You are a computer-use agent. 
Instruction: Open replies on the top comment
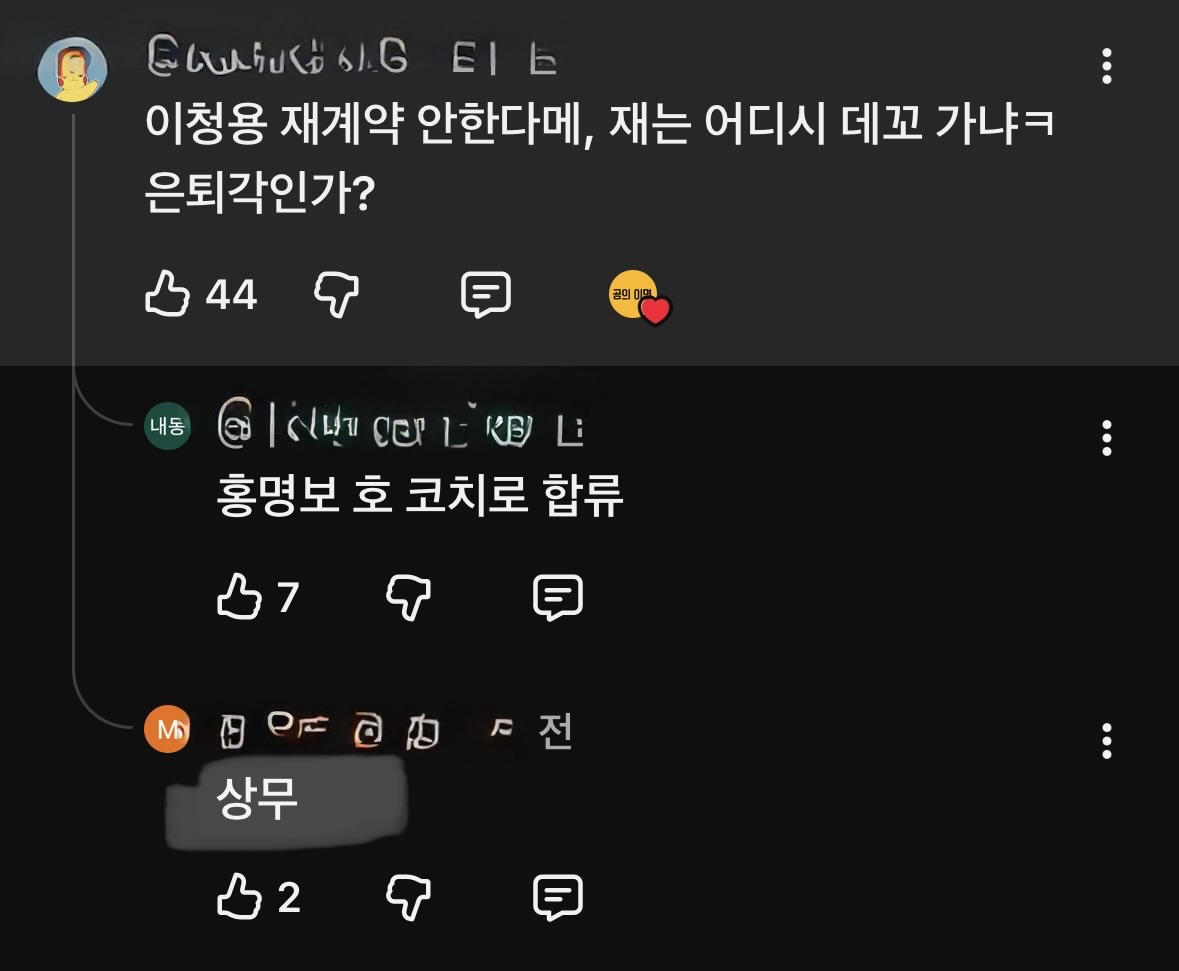[x=485, y=295]
